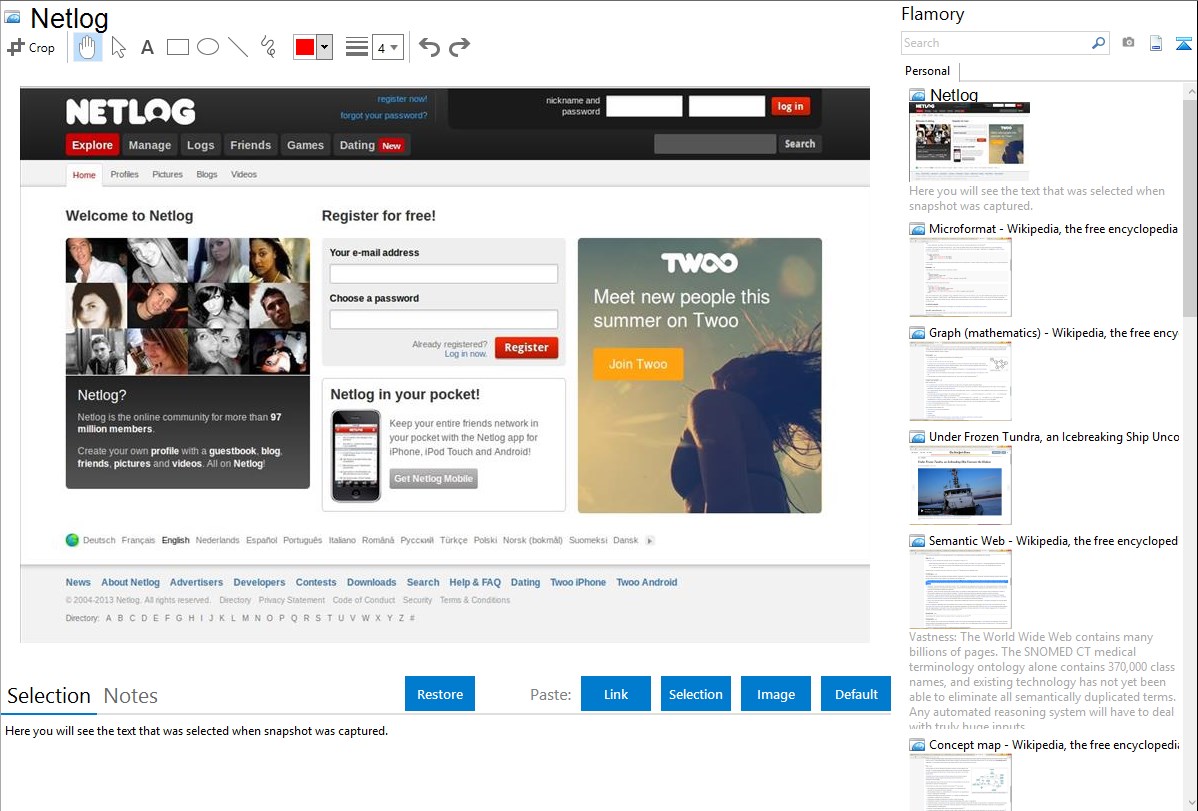This screenshot has height=811, width=1198.
Task: Click the blue arrow icon beside the page icon
Action: (x=1183, y=43)
